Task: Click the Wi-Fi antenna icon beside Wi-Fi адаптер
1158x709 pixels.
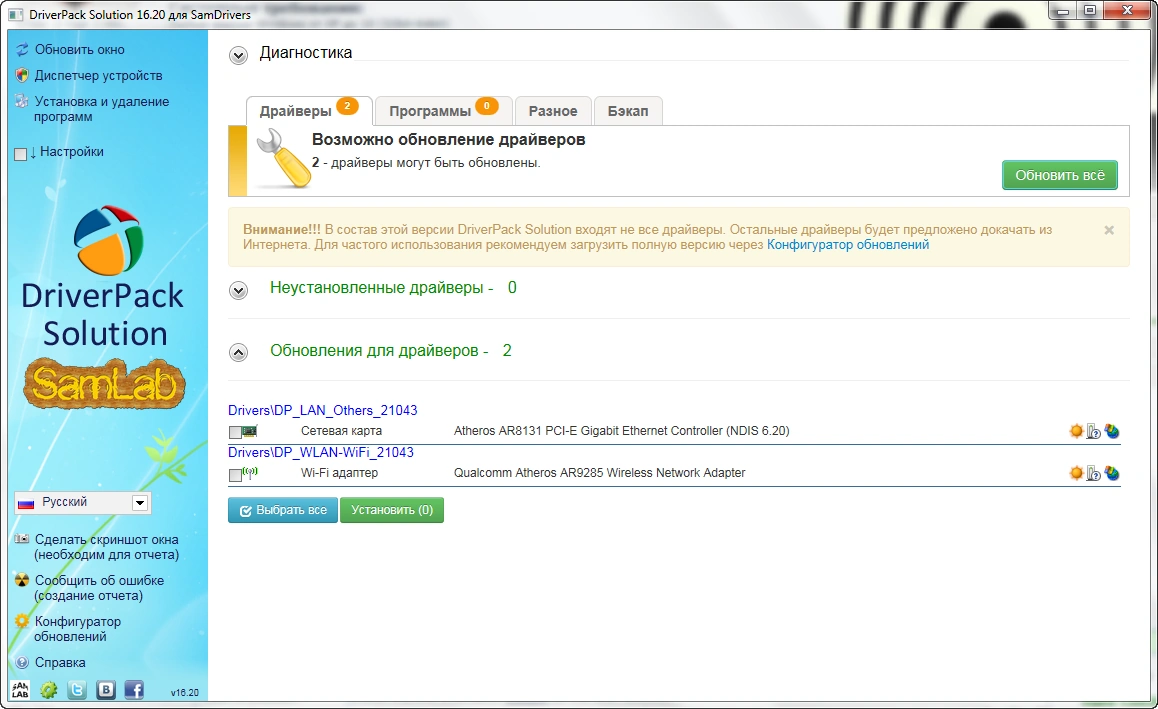Action: click(250, 472)
